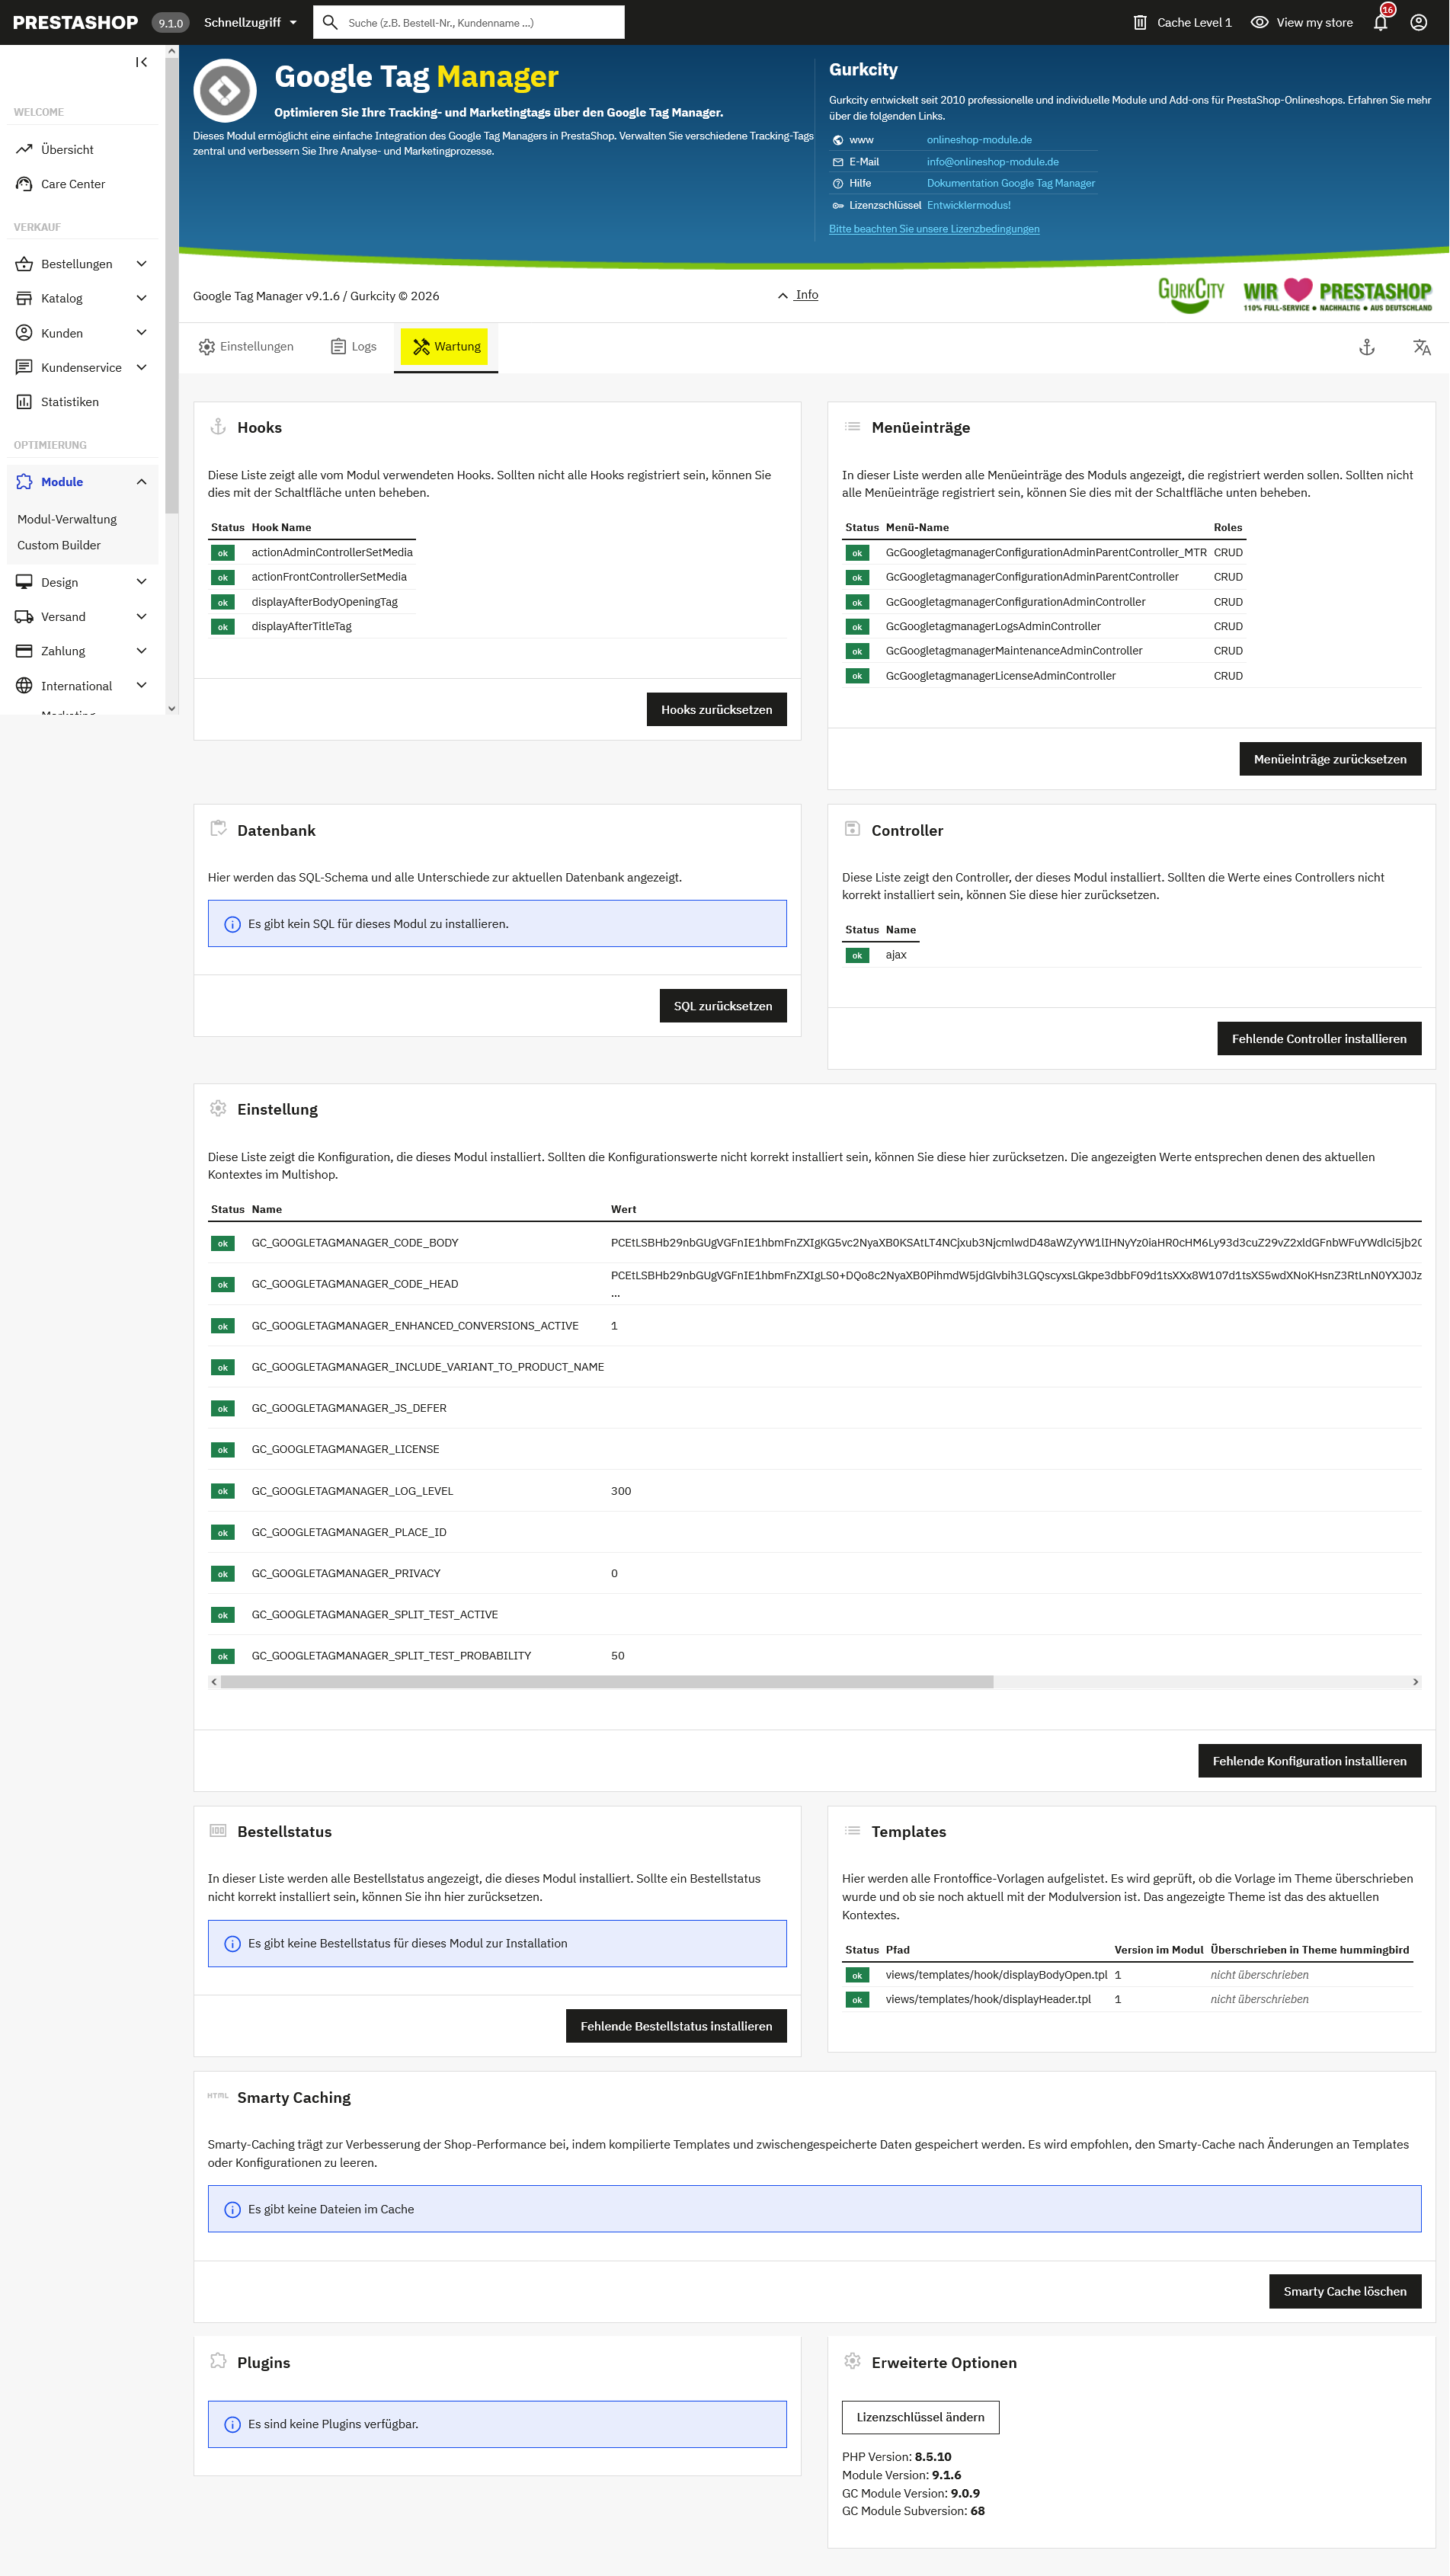Click Fehlende Controller installieren
The image size is (1450, 2576).
click(1319, 1039)
